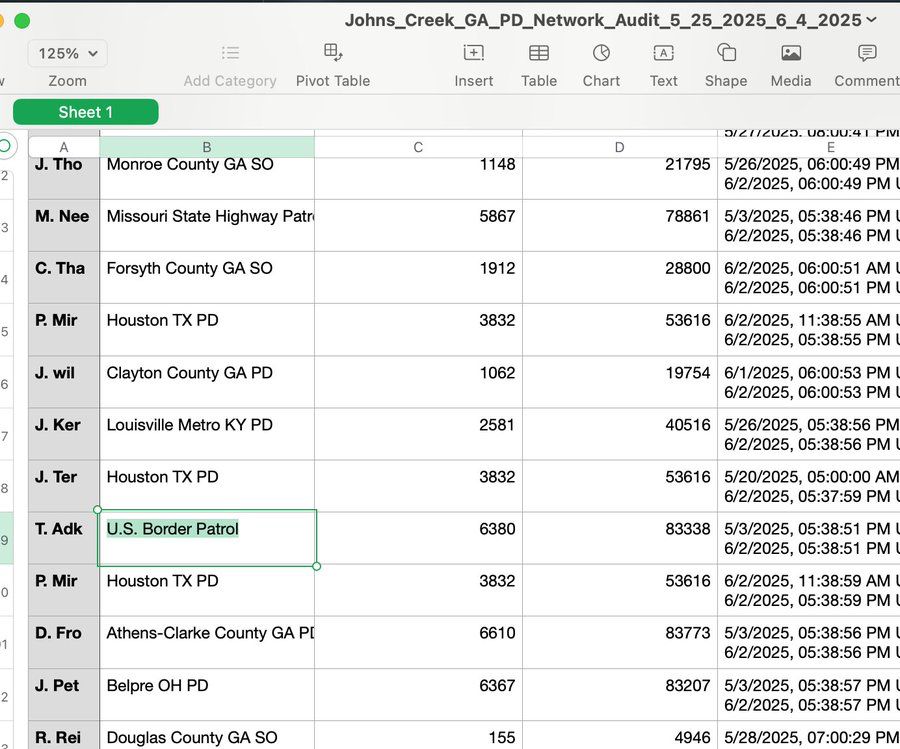Viewport: 900px width, 749px height.
Task: Select the cell with value 1062
Action: 418,382
